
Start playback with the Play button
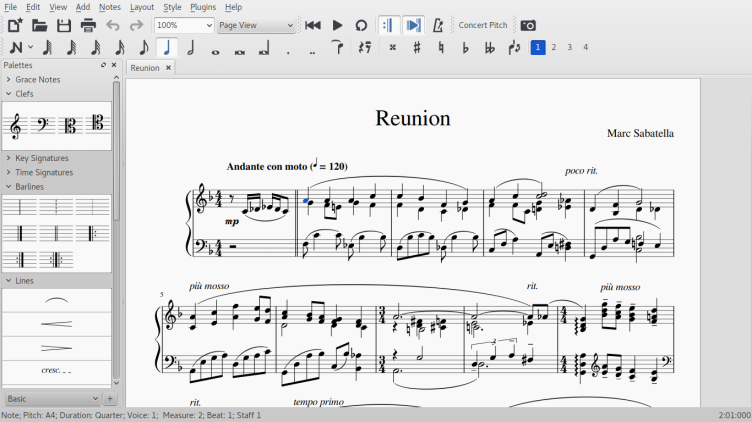tap(337, 25)
